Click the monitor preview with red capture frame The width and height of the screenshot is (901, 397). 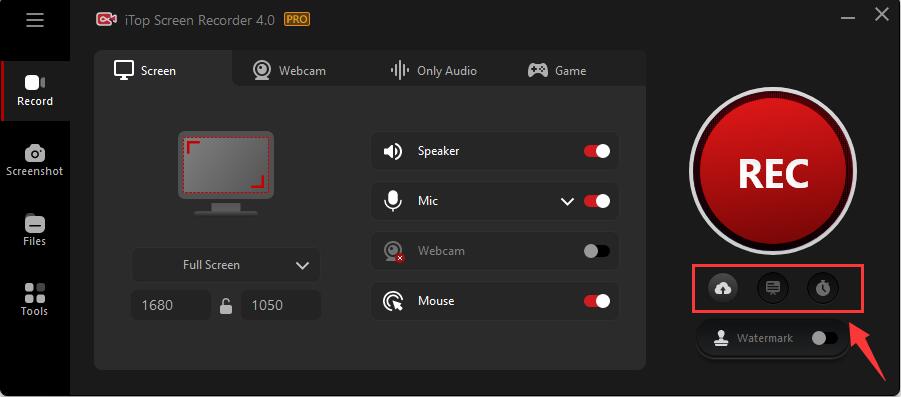(x=226, y=173)
